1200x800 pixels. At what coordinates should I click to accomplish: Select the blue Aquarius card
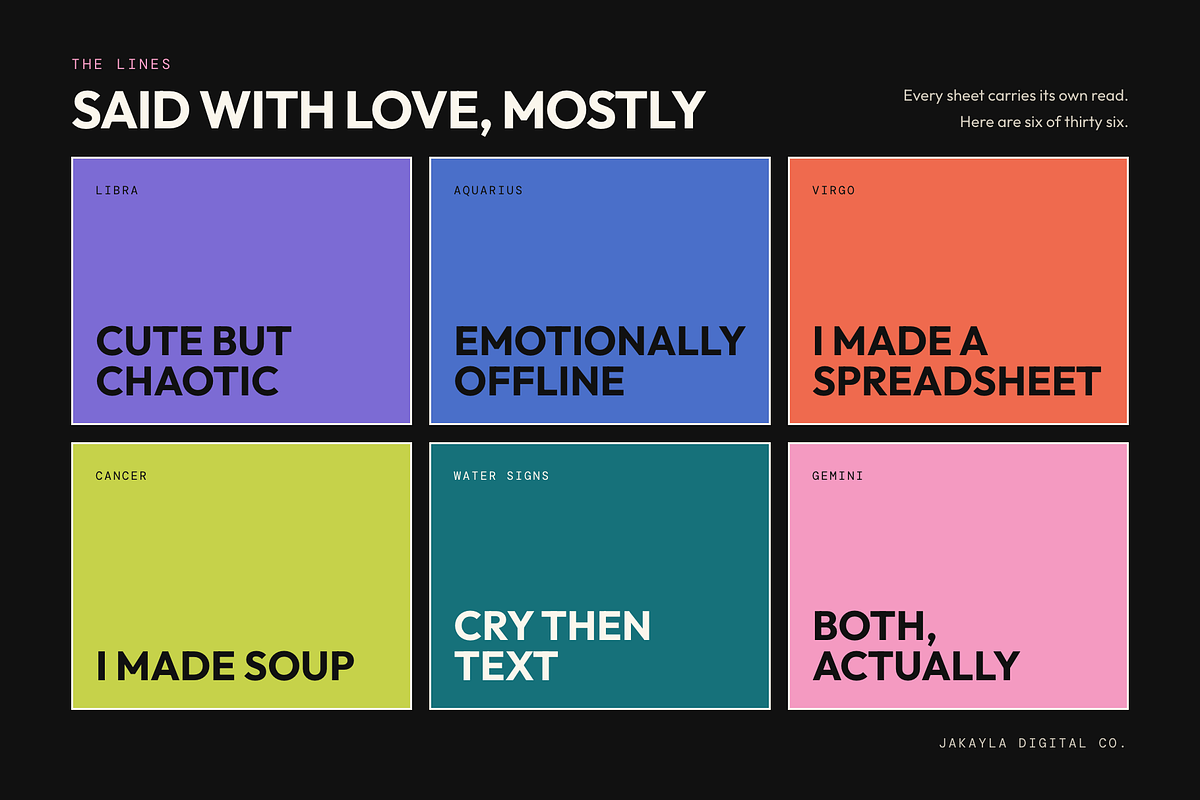click(x=600, y=291)
